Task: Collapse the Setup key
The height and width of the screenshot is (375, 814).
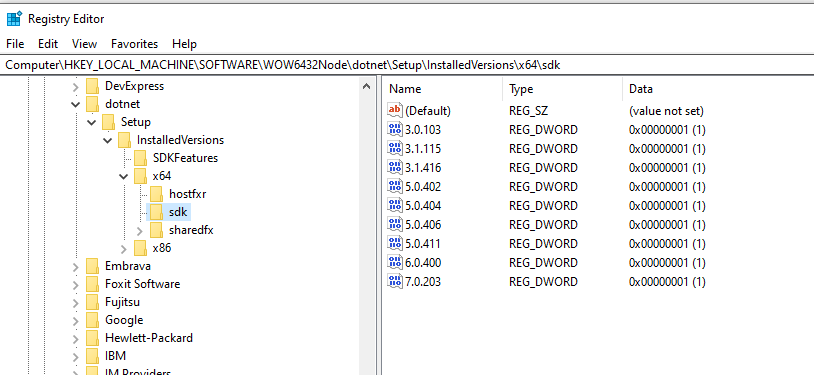Action: point(92,123)
